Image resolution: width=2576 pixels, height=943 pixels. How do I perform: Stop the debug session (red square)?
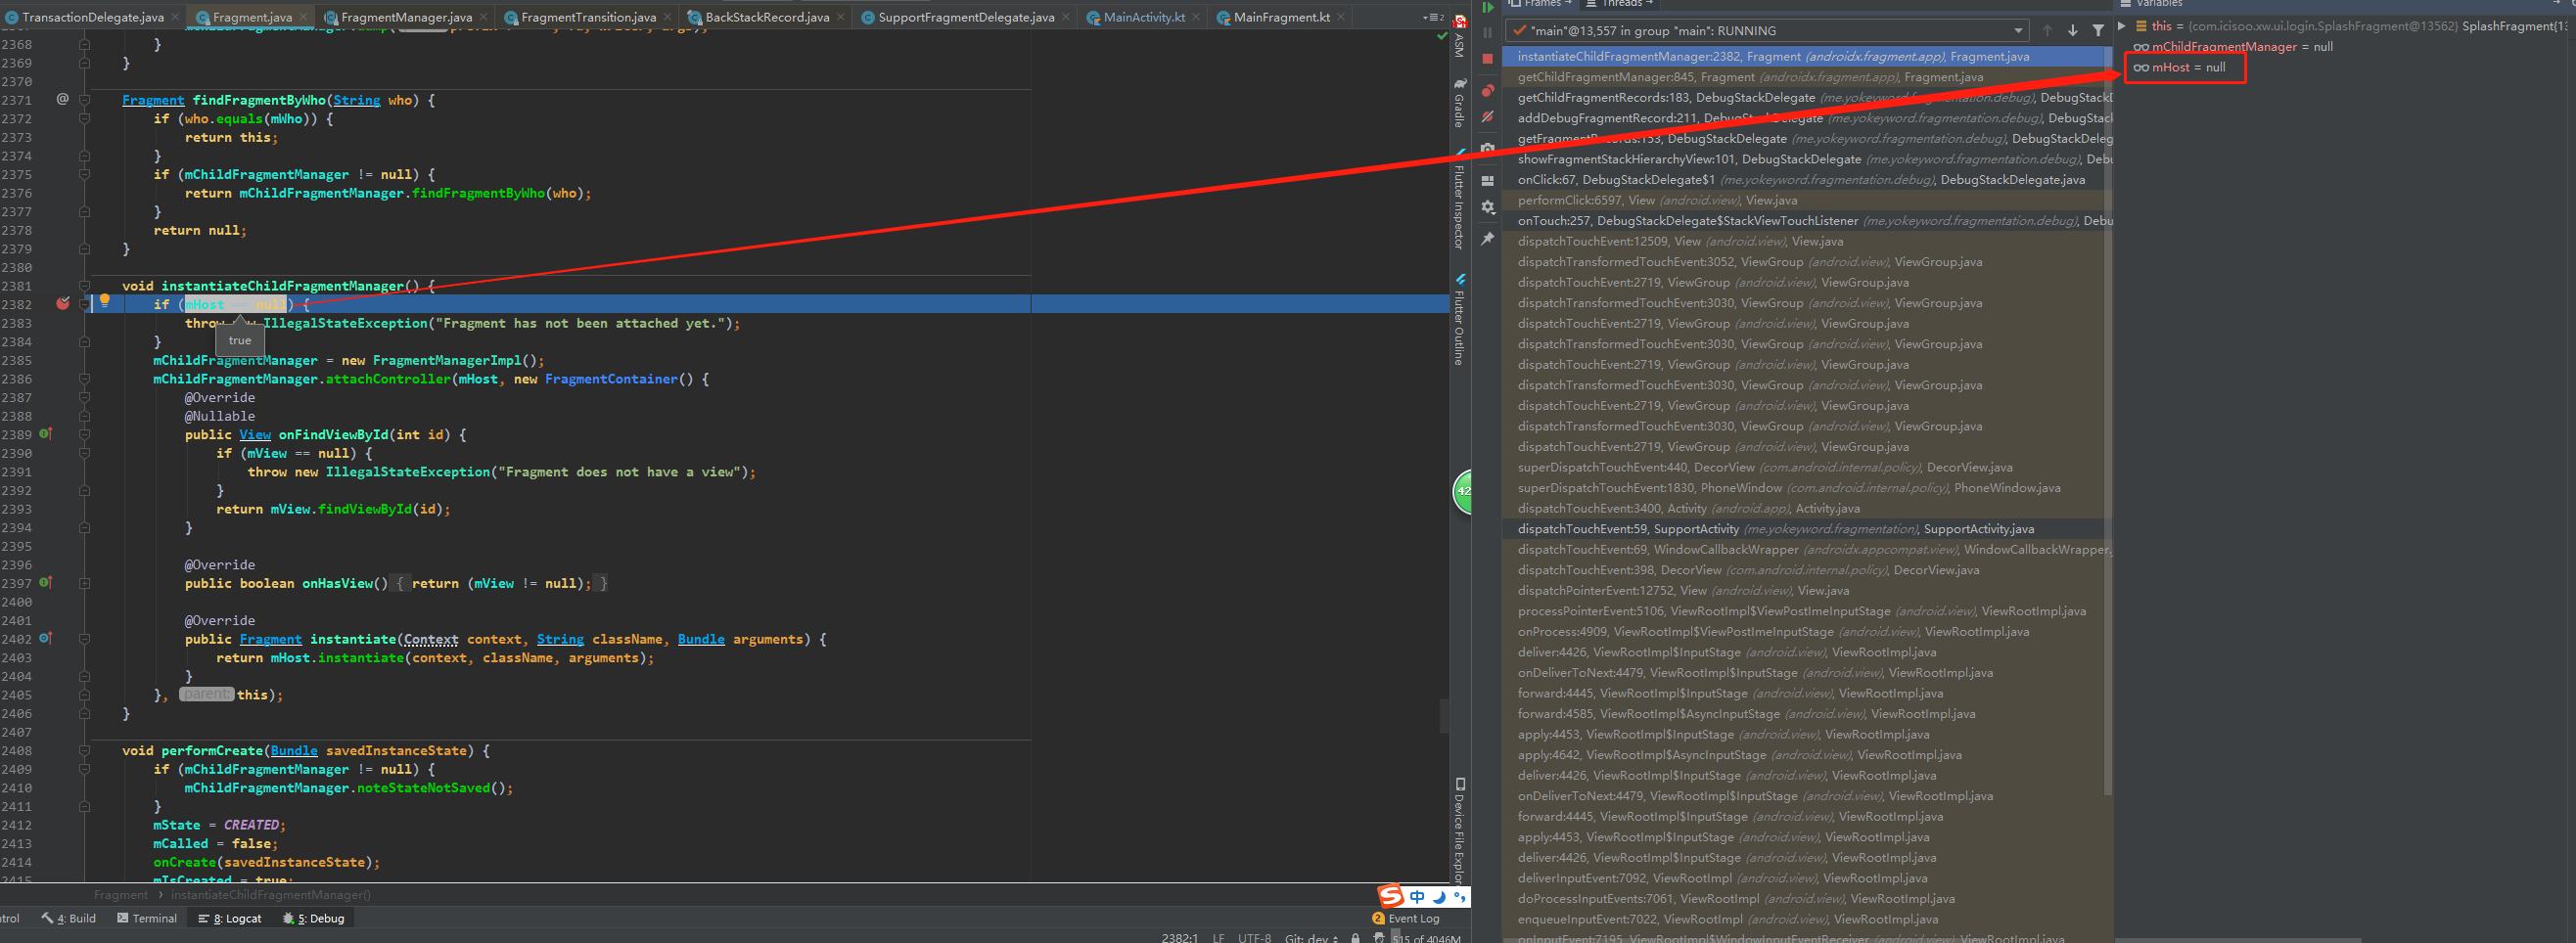click(1487, 59)
